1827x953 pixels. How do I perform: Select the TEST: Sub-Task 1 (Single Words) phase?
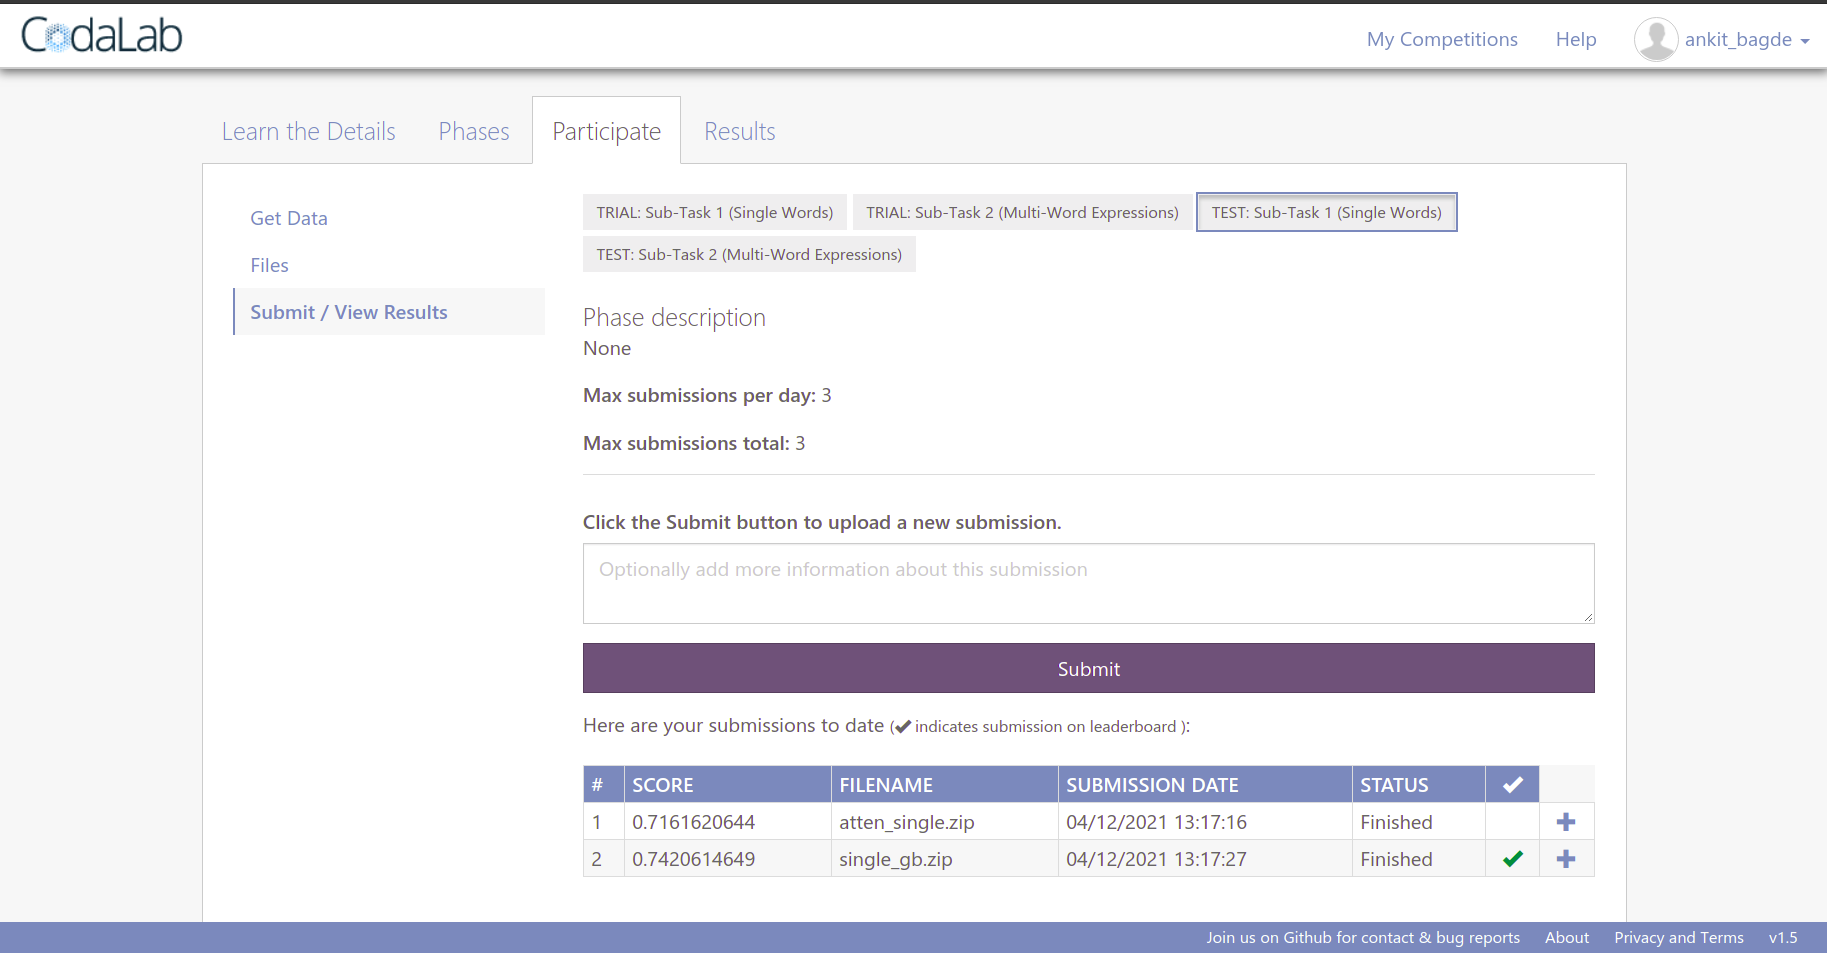pyautogui.click(x=1326, y=212)
